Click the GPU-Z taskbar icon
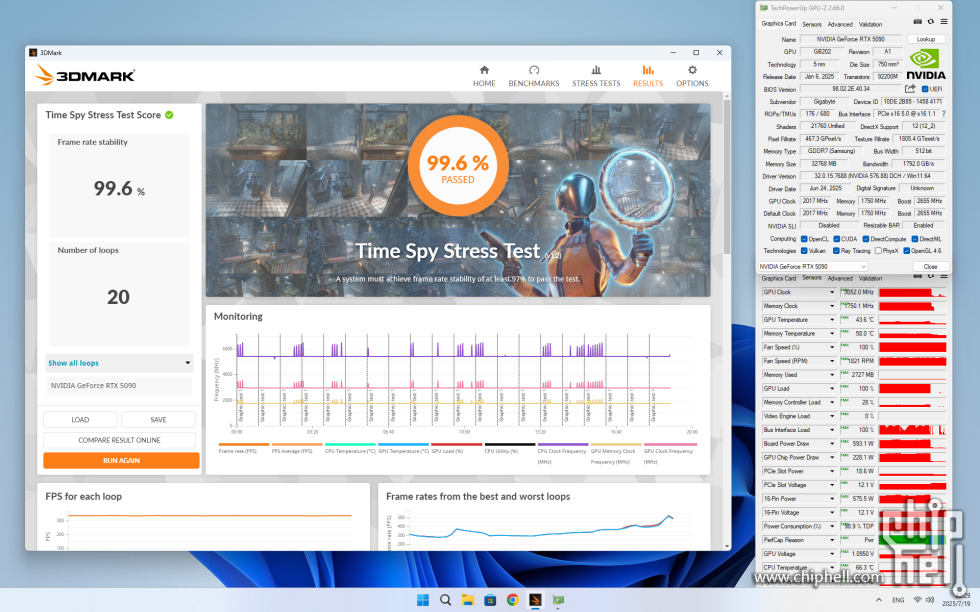This screenshot has height=612, width=980. click(558, 600)
